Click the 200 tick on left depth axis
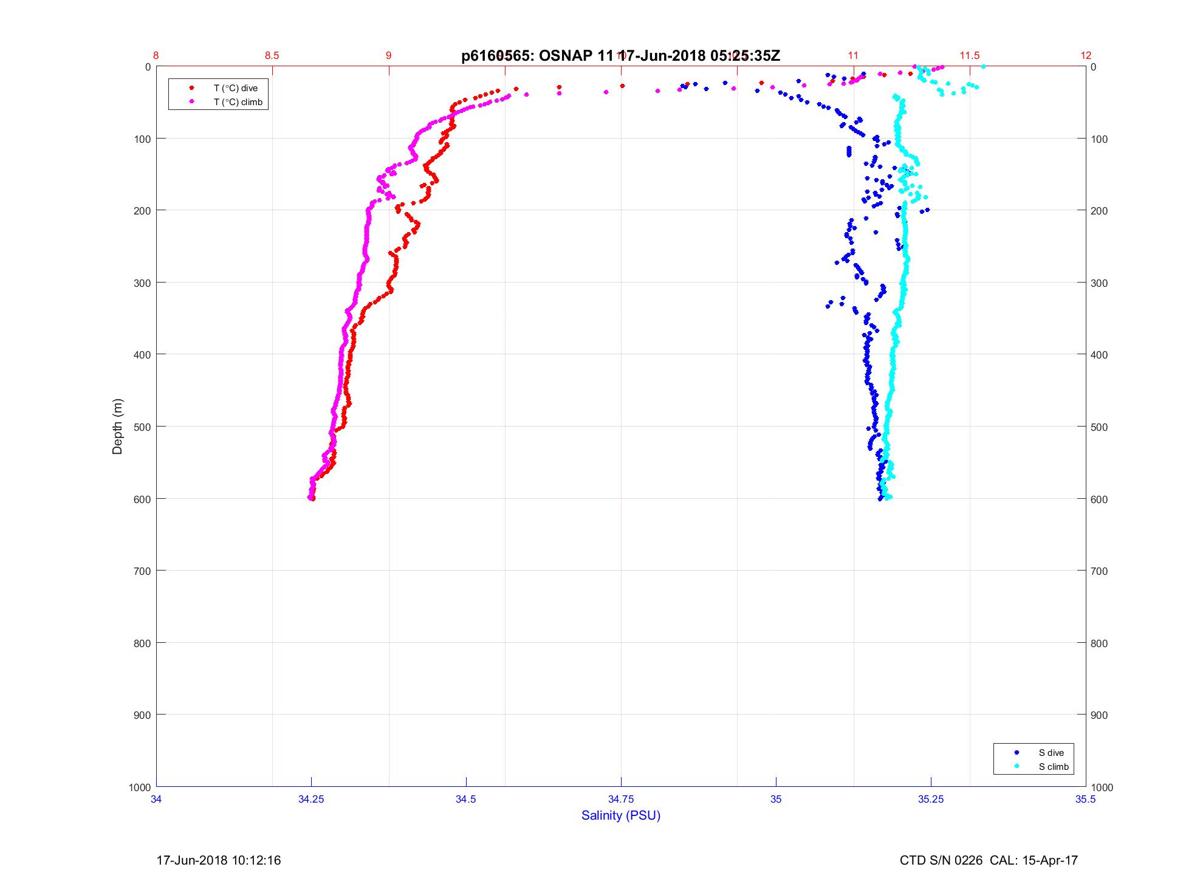The image size is (1200, 885). pyautogui.click(x=142, y=211)
